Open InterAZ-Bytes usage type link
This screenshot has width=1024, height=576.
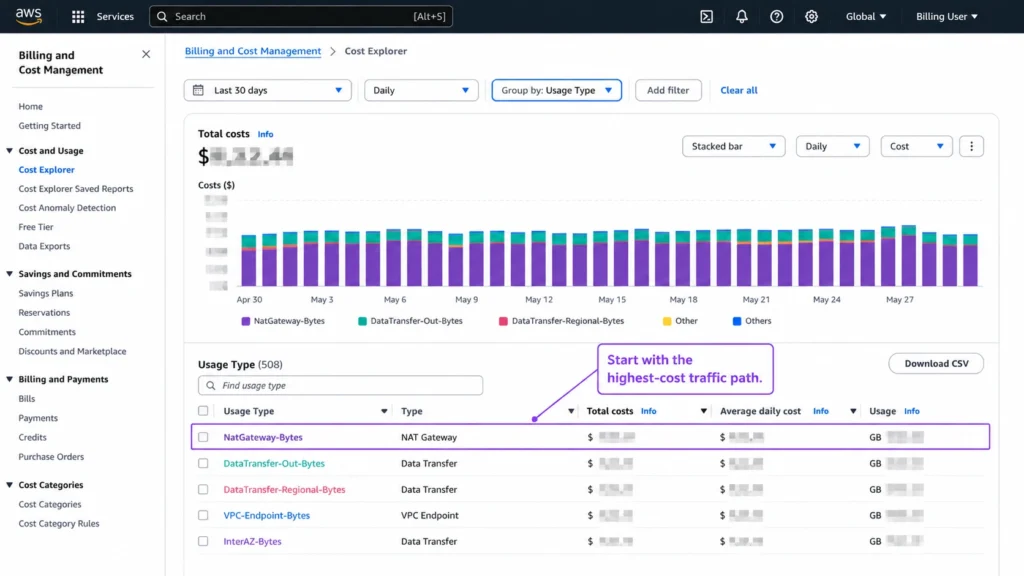pos(252,541)
